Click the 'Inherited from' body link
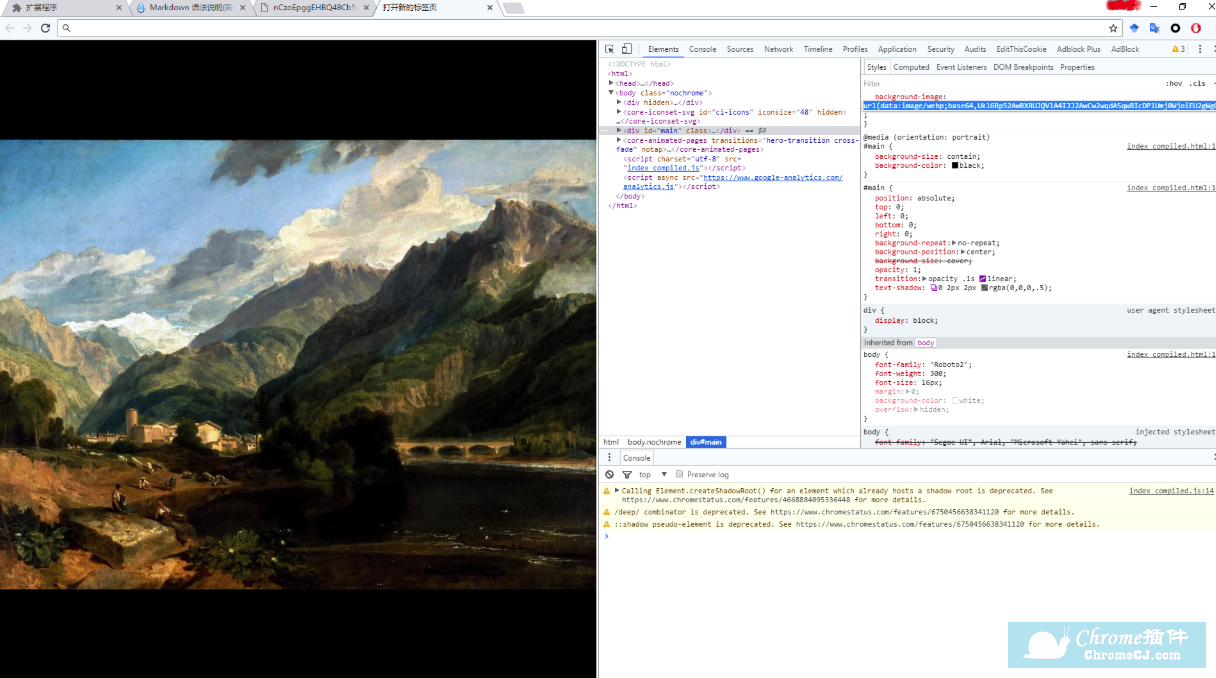The image size is (1216, 678). pos(925,342)
